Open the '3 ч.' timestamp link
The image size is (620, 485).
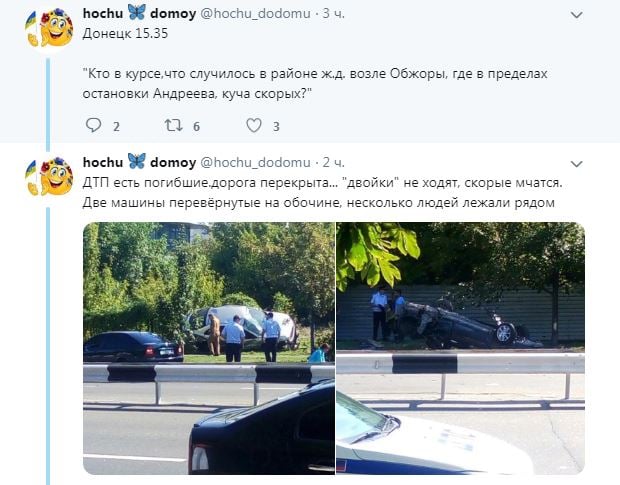pos(333,13)
